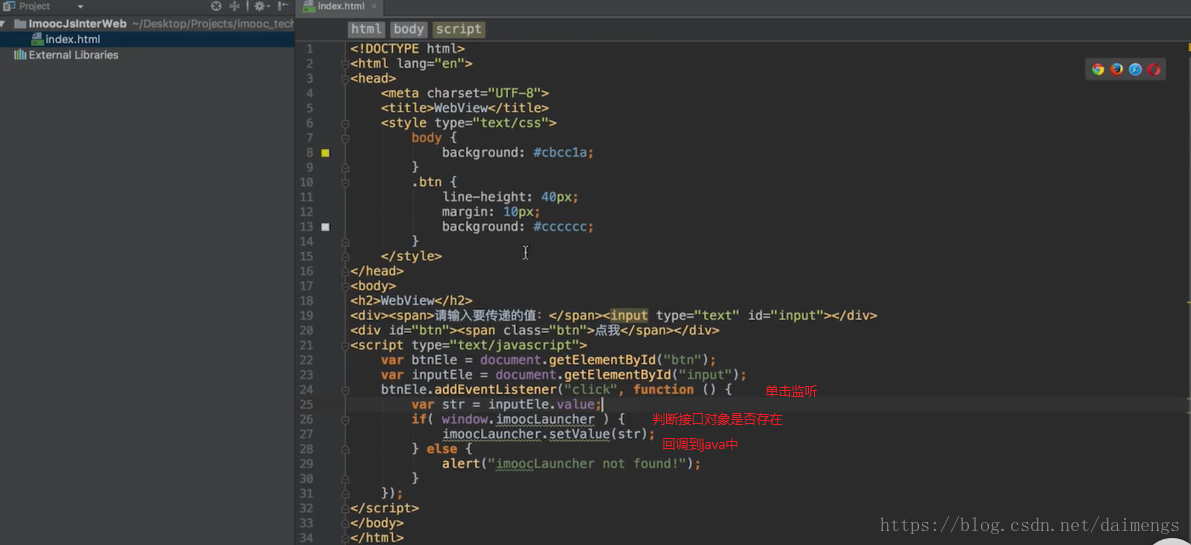Click the #cbcc1a color value

pos(560,153)
